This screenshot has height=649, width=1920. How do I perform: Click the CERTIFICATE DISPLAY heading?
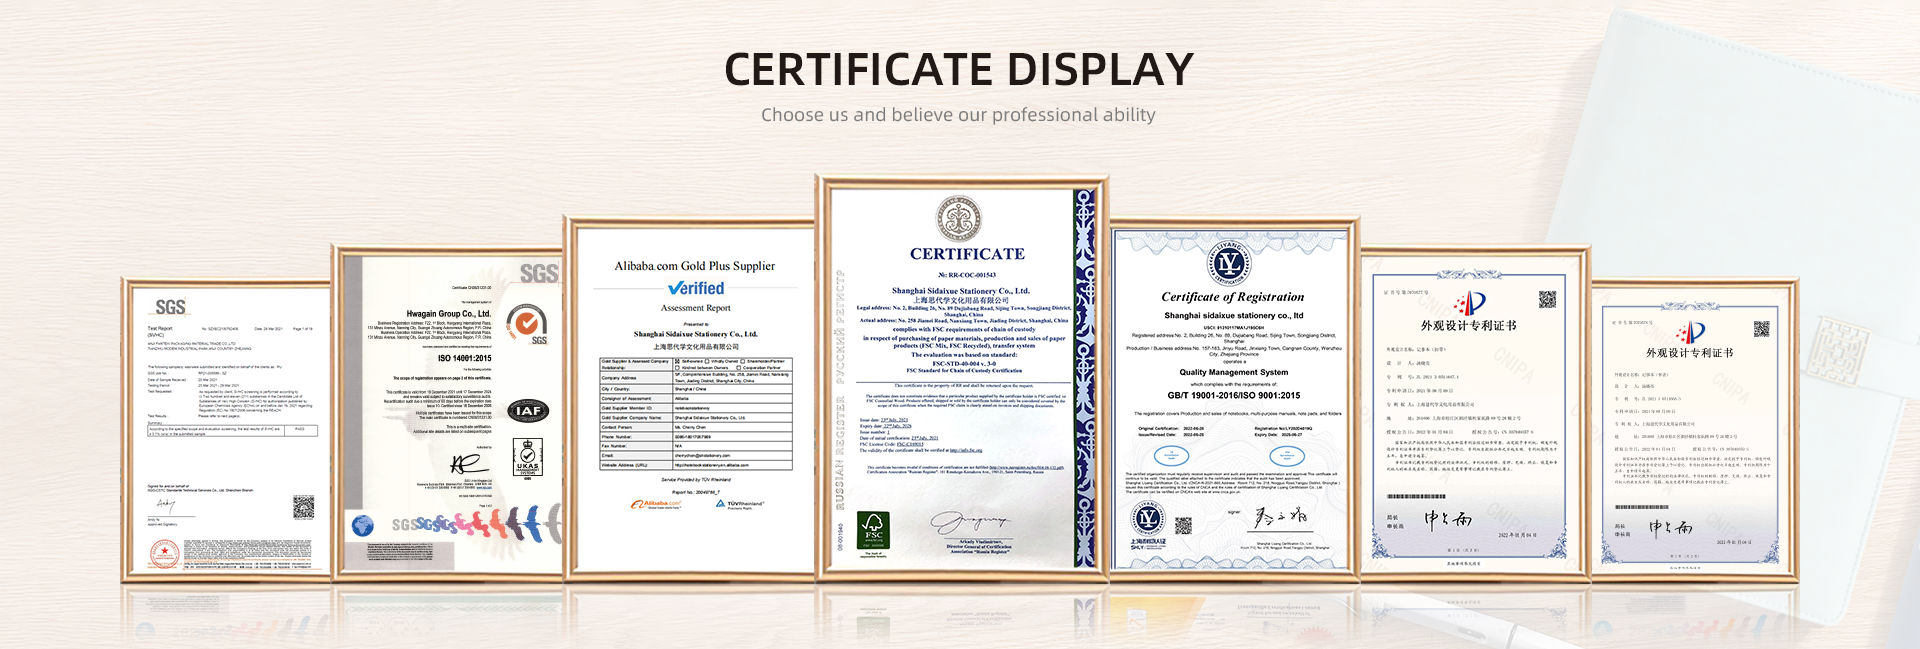(959, 69)
